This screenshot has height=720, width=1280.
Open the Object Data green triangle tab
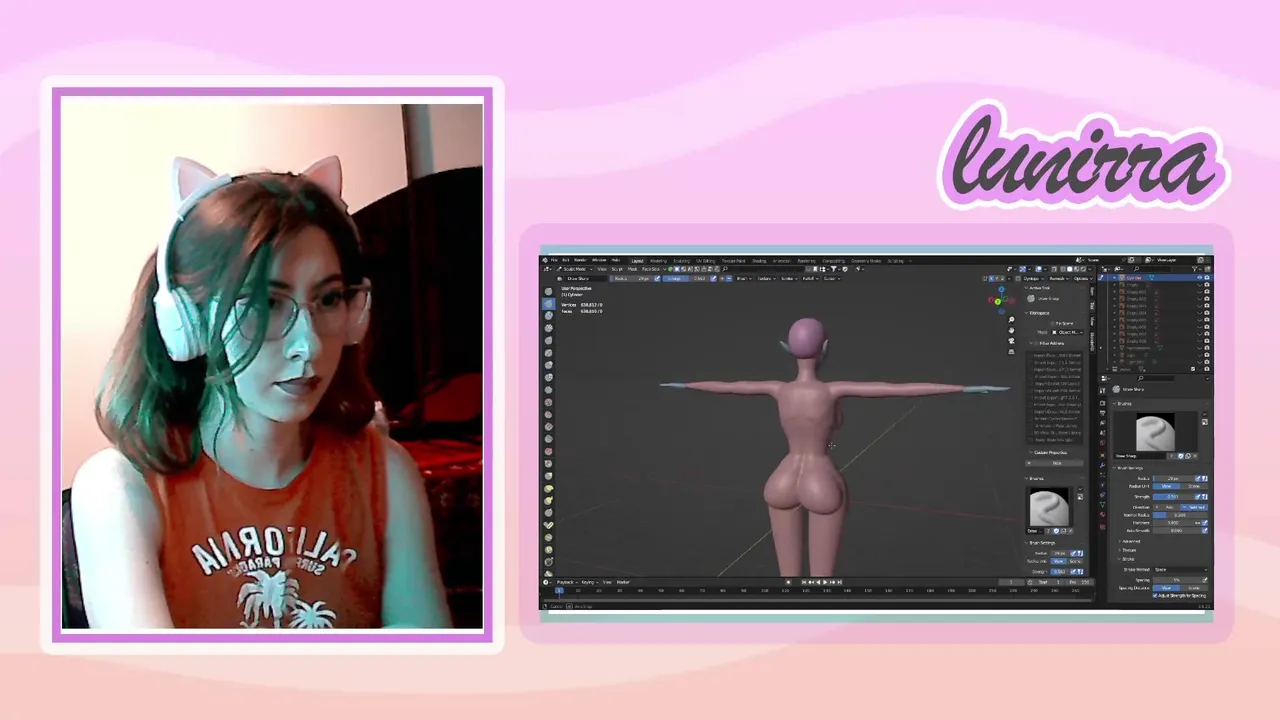pos(1102,504)
